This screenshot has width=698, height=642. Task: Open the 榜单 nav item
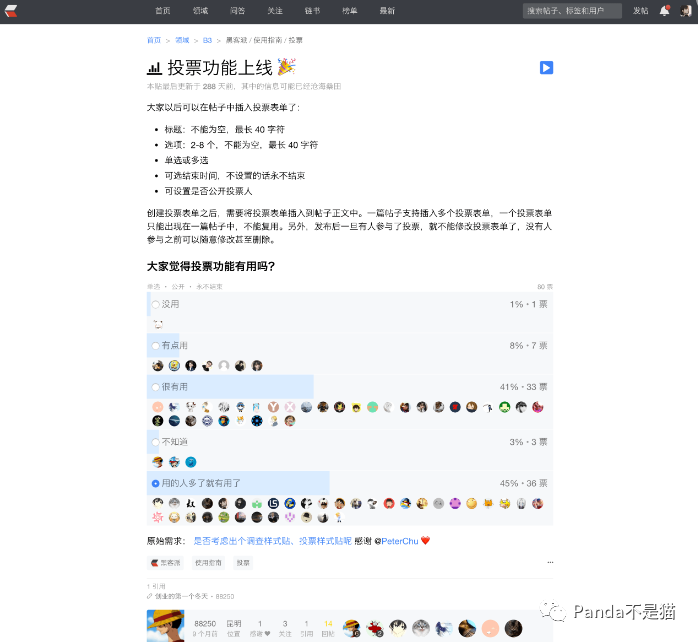[x=349, y=11]
